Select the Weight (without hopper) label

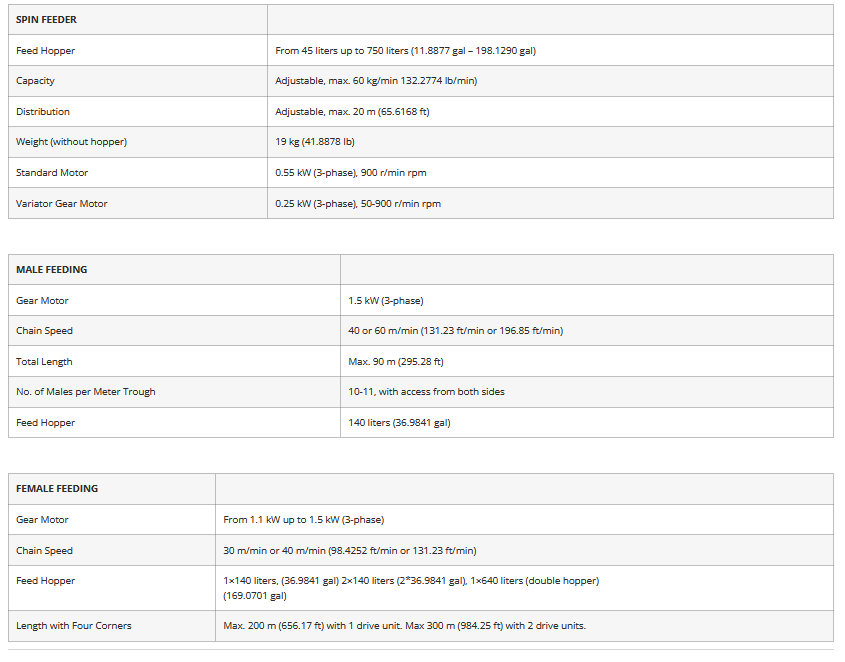click(71, 142)
